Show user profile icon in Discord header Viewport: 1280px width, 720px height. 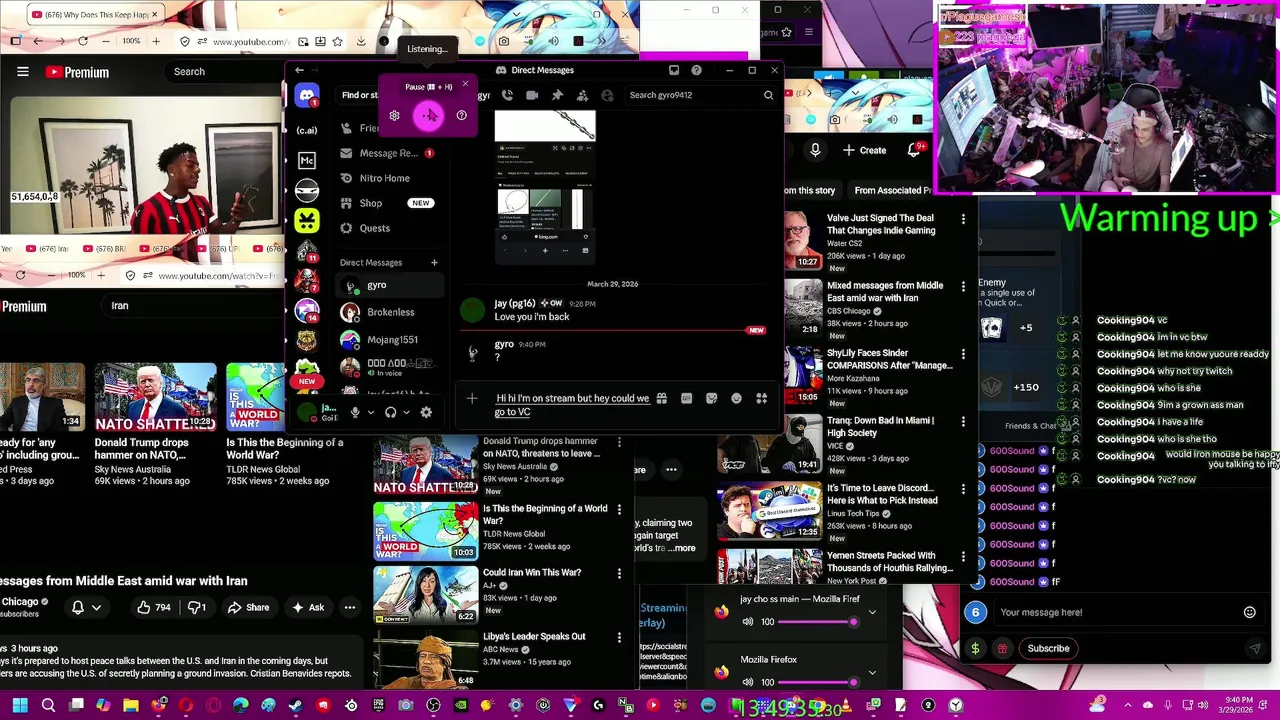(607, 95)
